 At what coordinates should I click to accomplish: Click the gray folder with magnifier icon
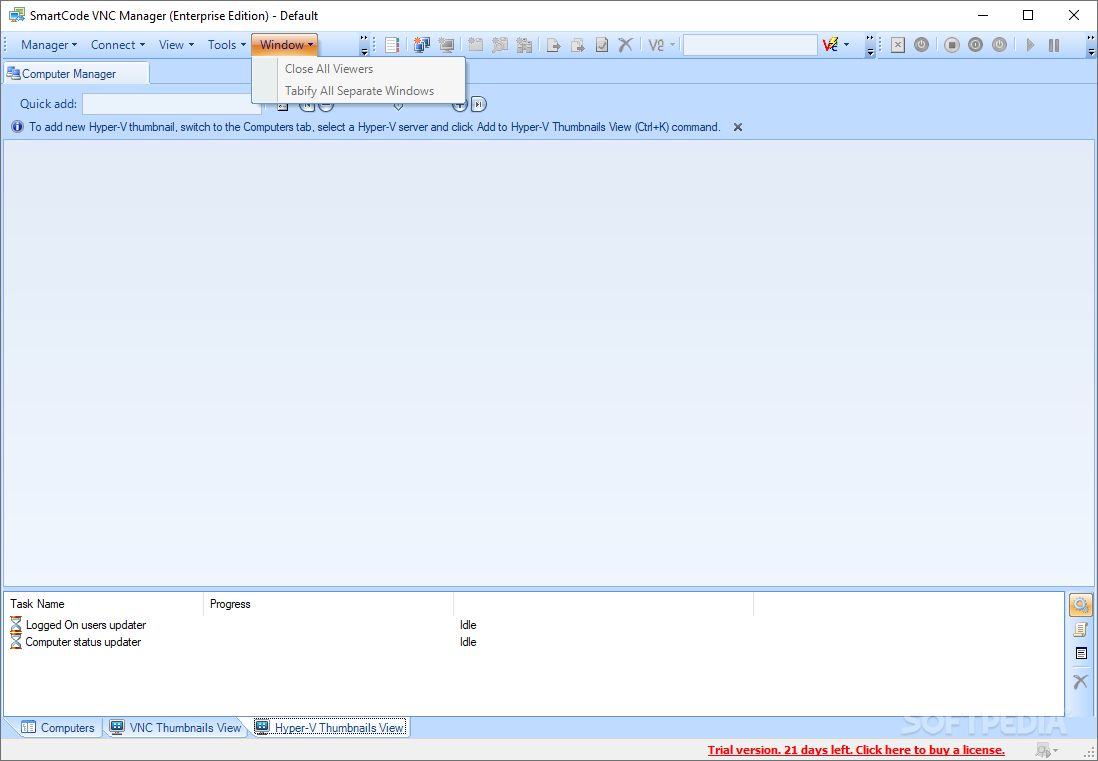pyautogui.click(x=500, y=45)
